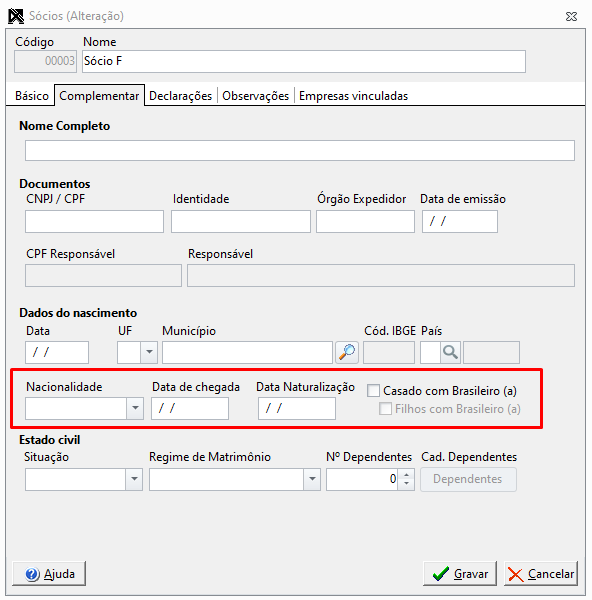Open the Declarações tab
The width and height of the screenshot is (592, 600).
(180, 96)
